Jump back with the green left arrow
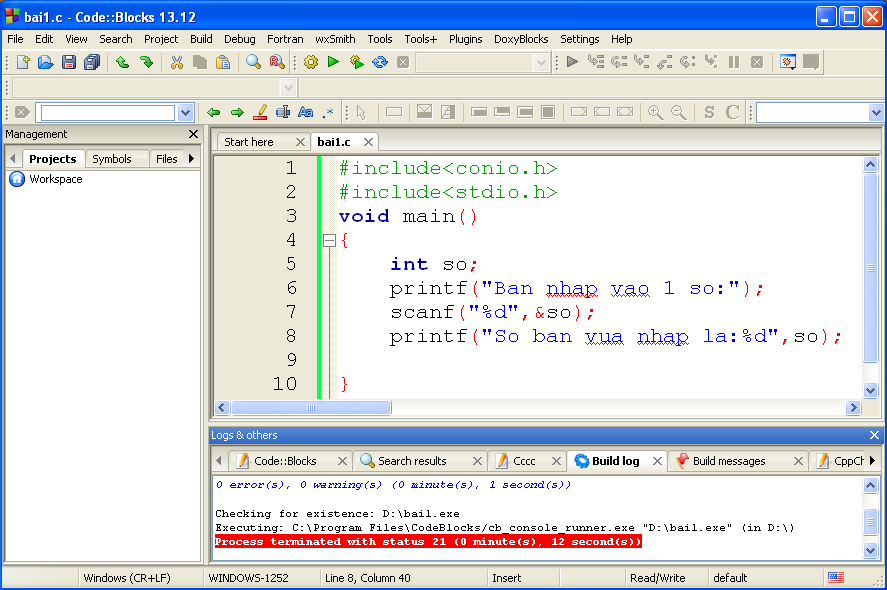This screenshot has width=887, height=590. point(213,112)
